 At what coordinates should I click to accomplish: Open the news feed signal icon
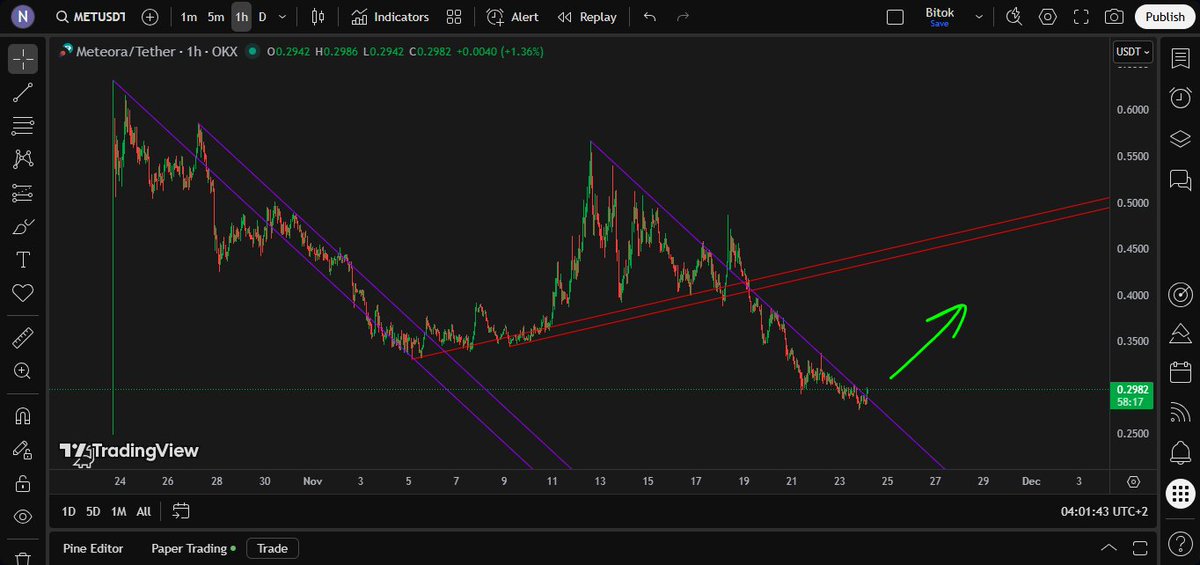click(x=1180, y=411)
